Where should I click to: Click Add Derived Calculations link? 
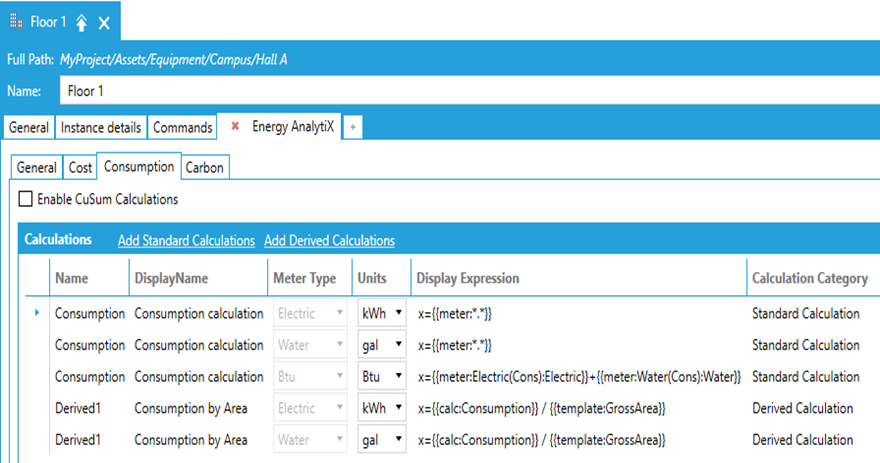pos(329,240)
